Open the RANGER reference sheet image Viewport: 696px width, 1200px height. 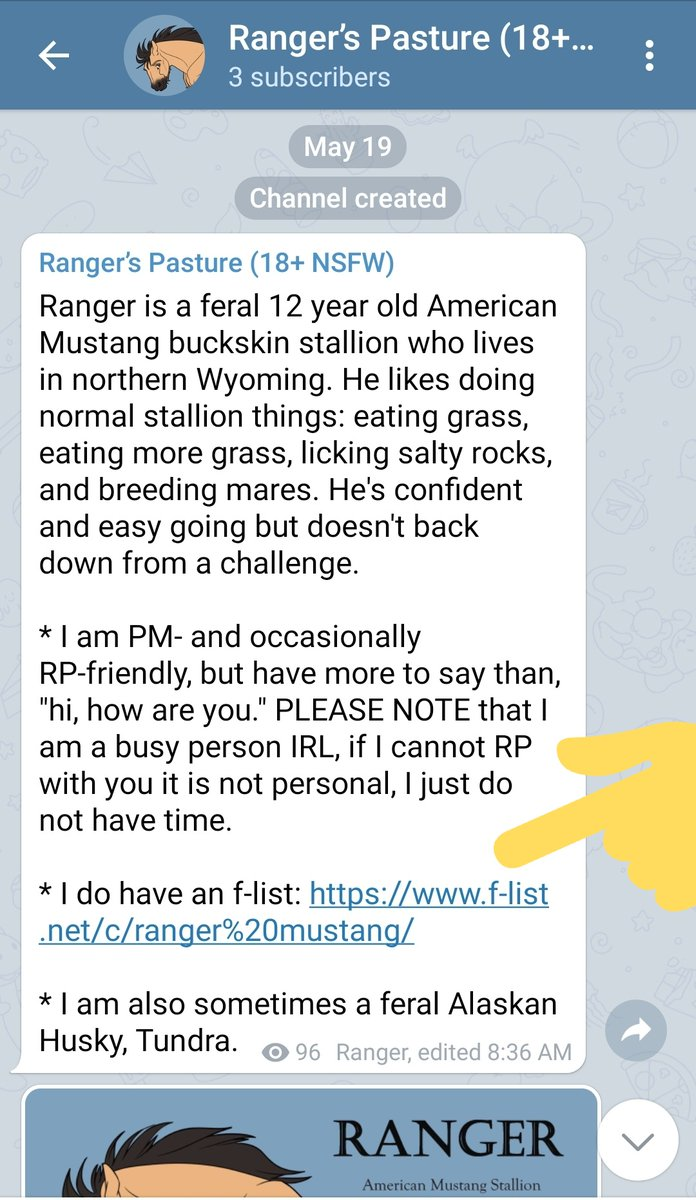point(311,1143)
